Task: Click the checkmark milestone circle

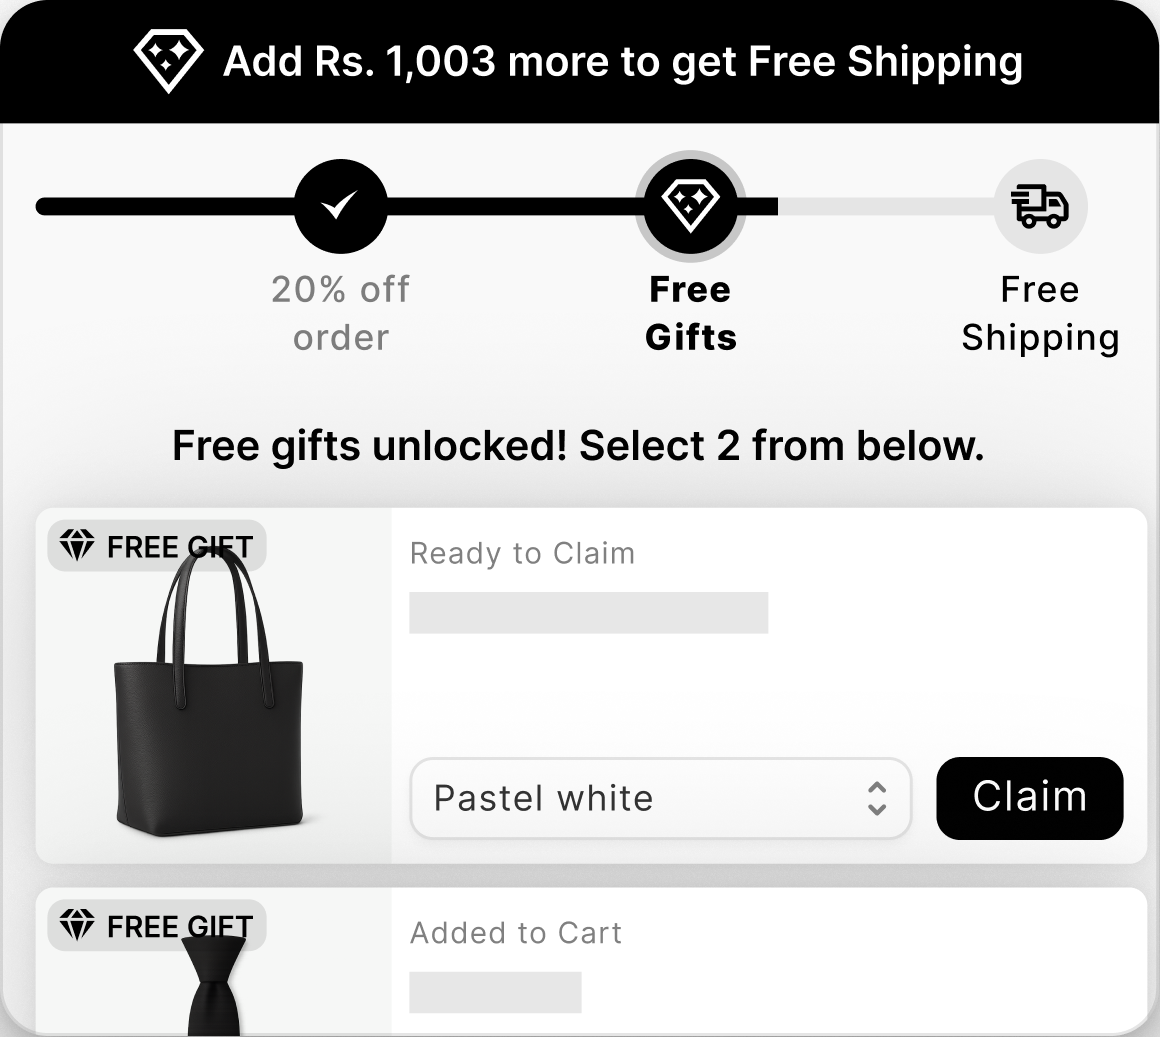Action: pyautogui.click(x=340, y=207)
